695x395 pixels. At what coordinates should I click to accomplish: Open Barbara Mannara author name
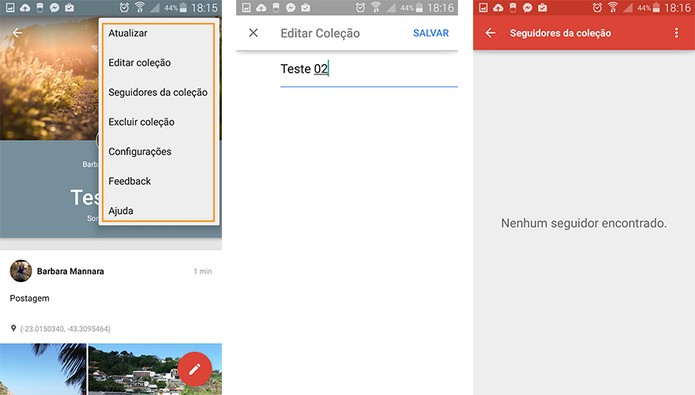coord(70,271)
